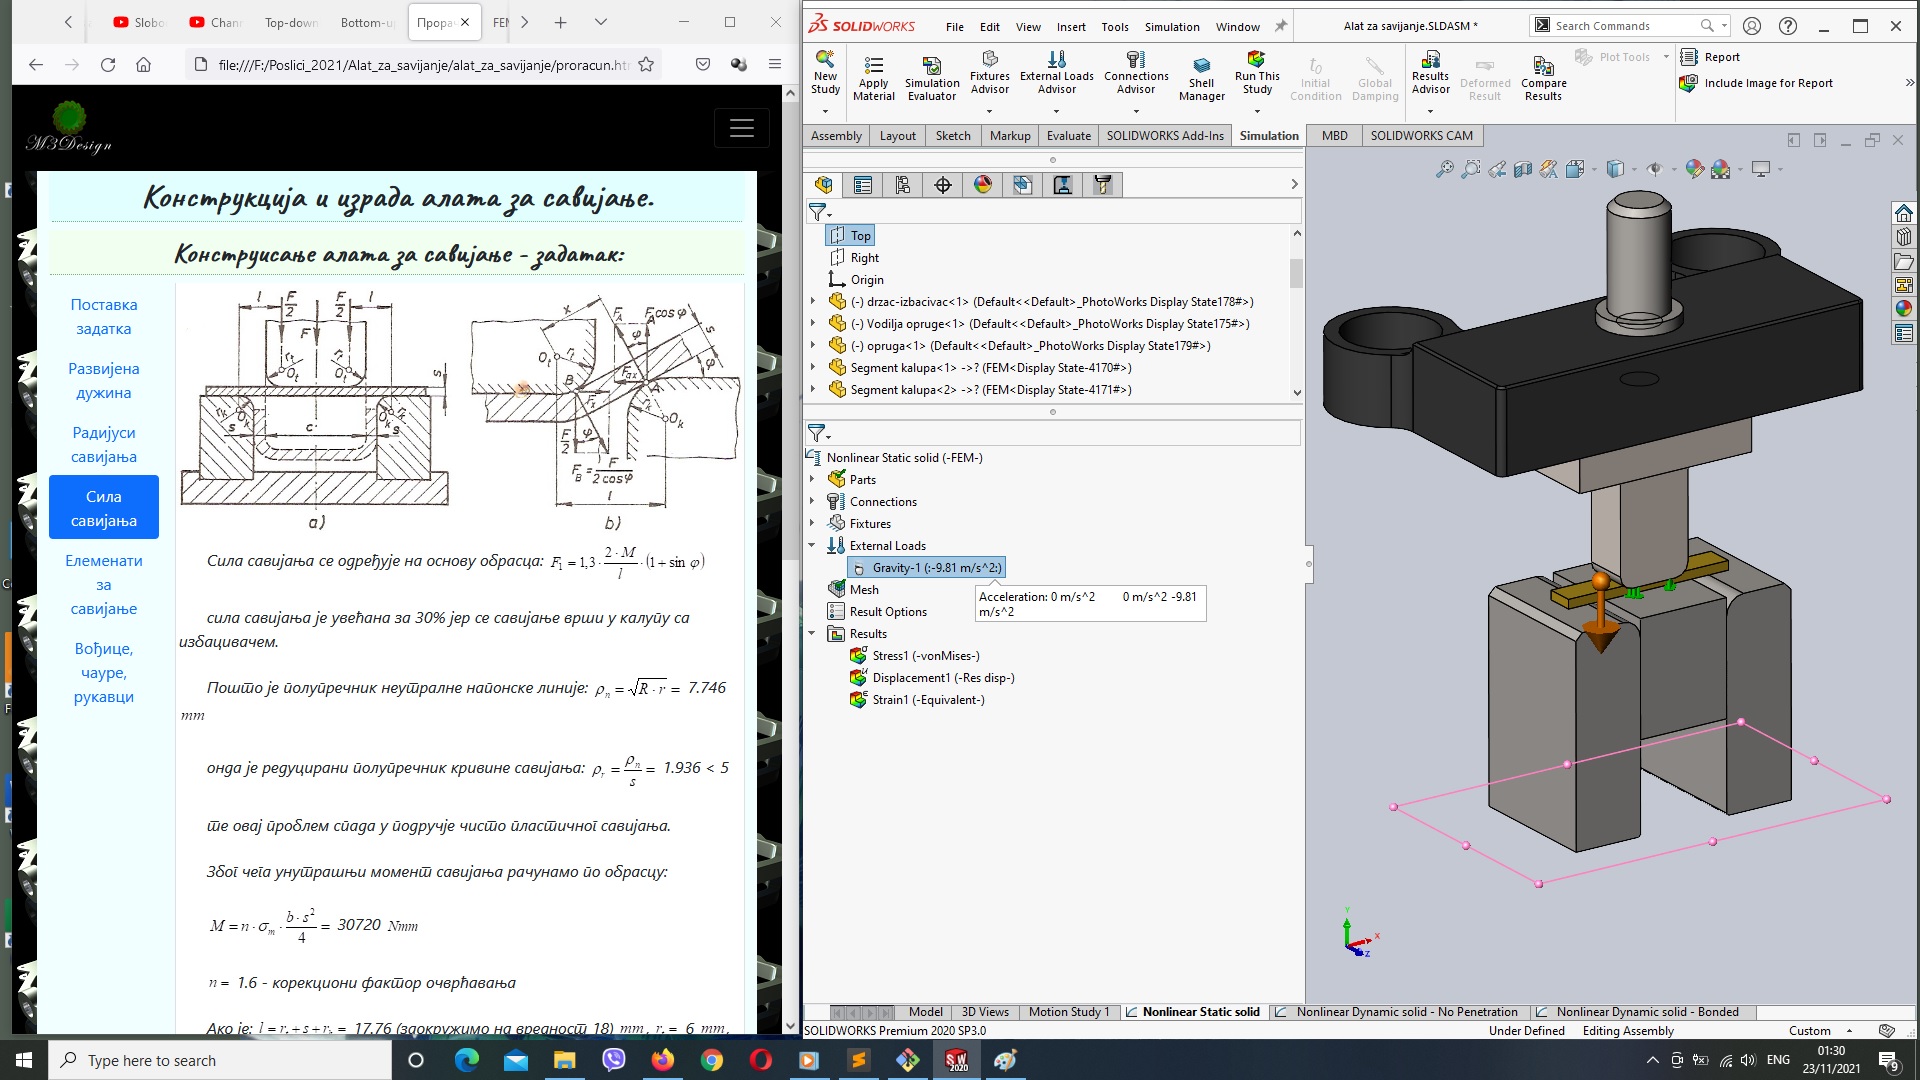The image size is (1920, 1080).
Task: Switch to the Evaluate tab
Action: point(1068,136)
